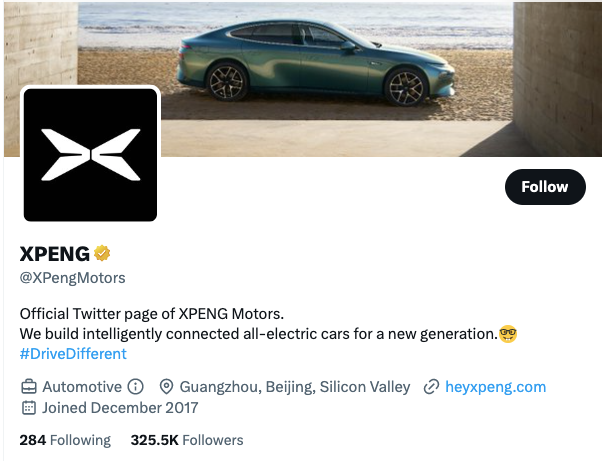Click the location pin icon
The image size is (602, 461).
167,386
